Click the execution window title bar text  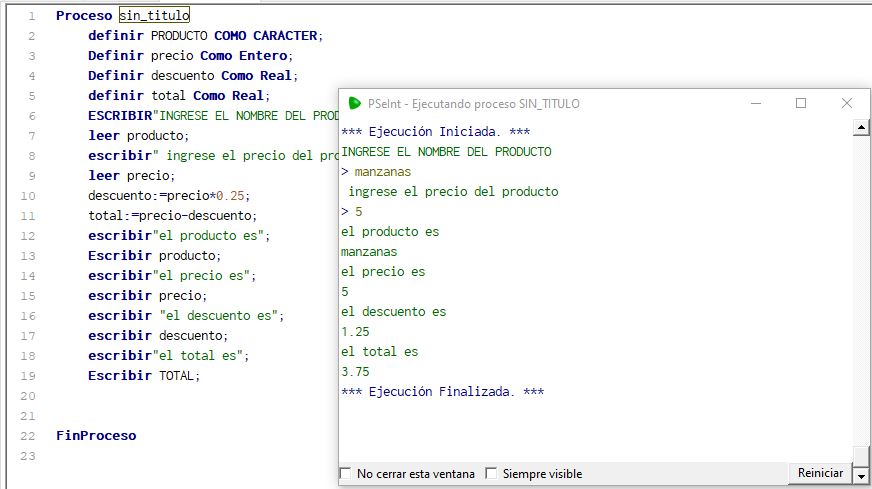pyautogui.click(x=473, y=103)
